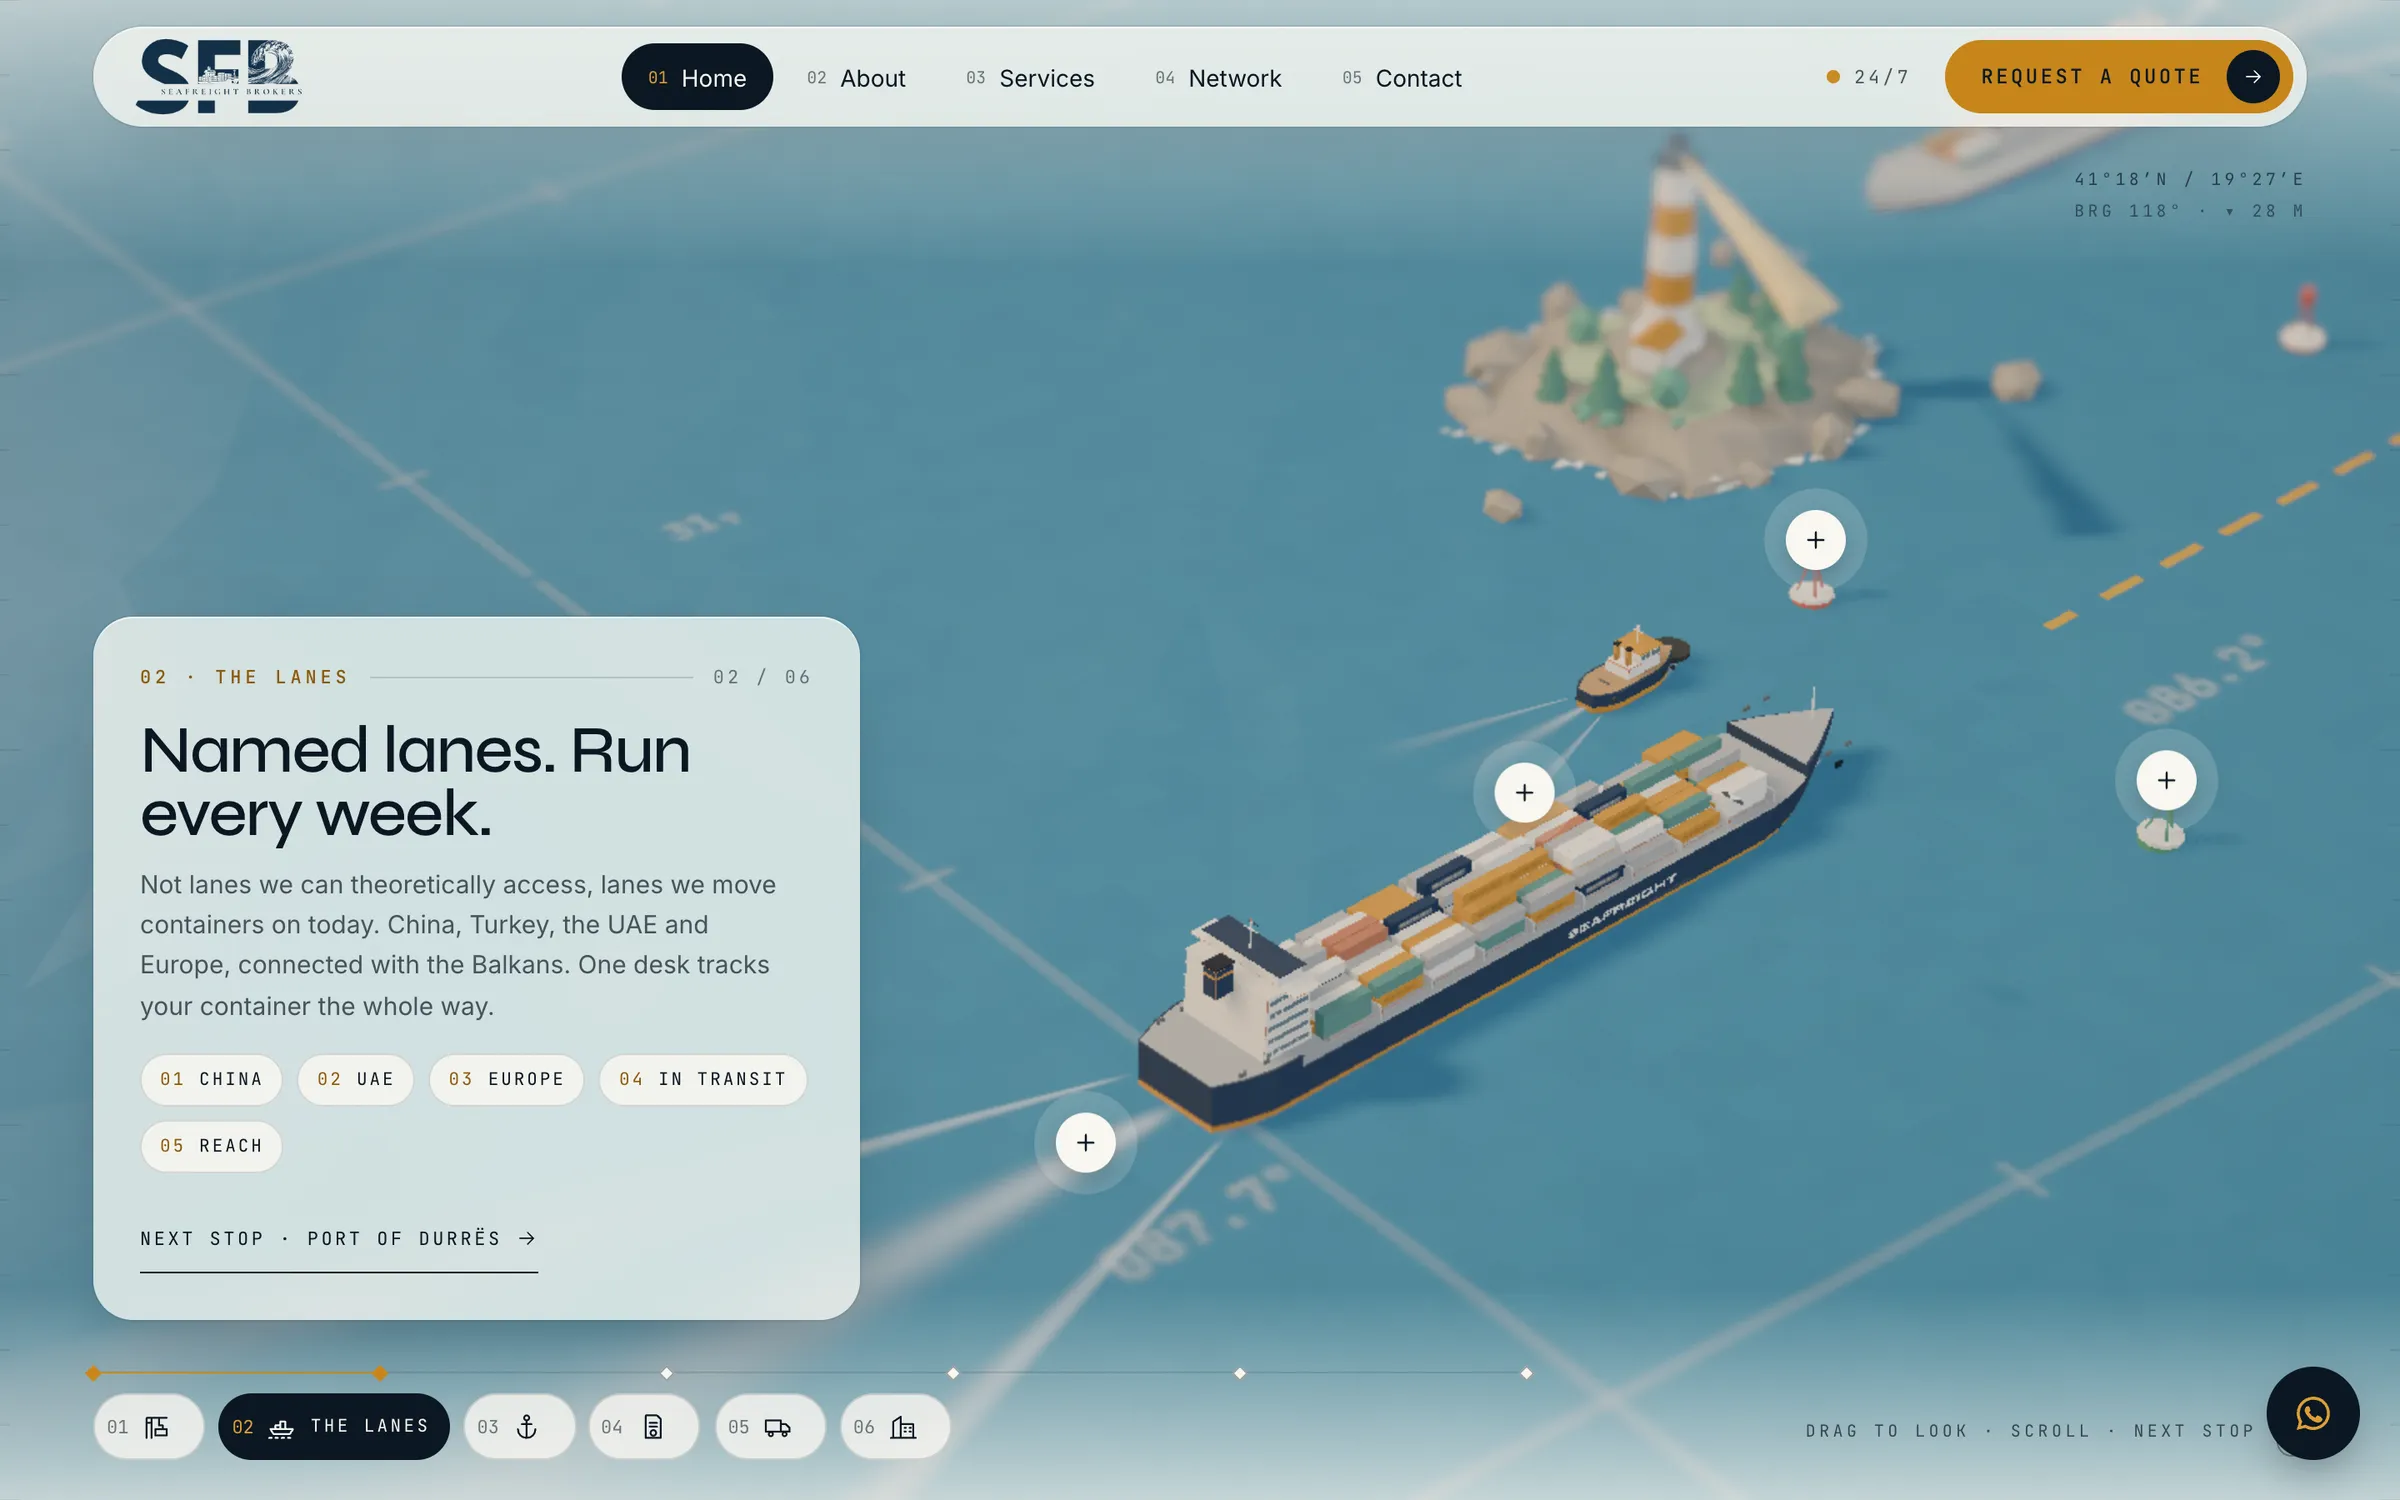Click the 02 / 06 slide counter
The width and height of the screenshot is (2400, 1500).
click(x=762, y=678)
